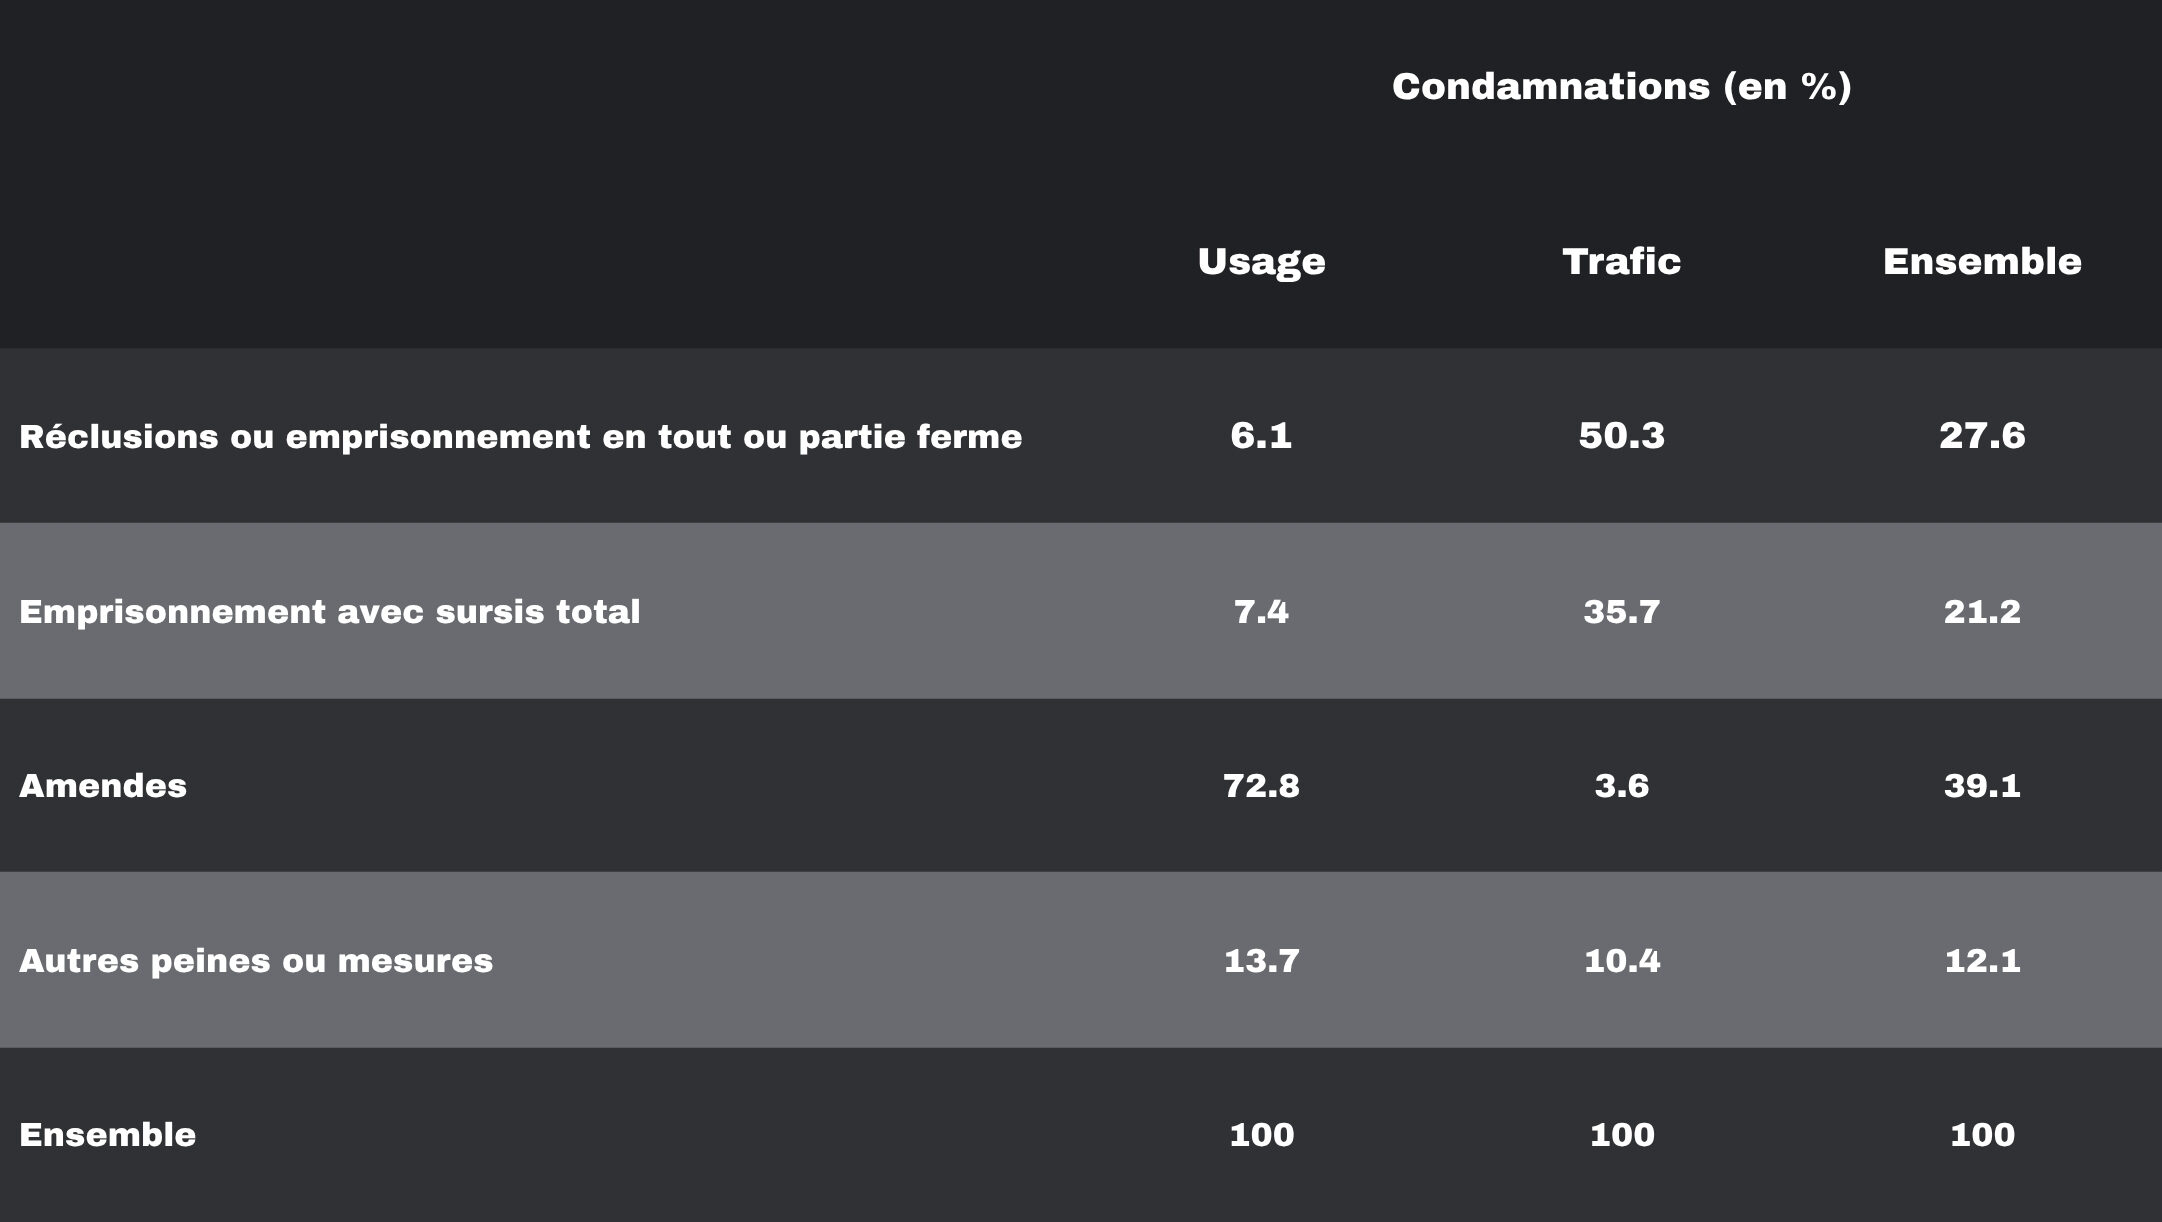Select the Amendes row label

coord(103,786)
